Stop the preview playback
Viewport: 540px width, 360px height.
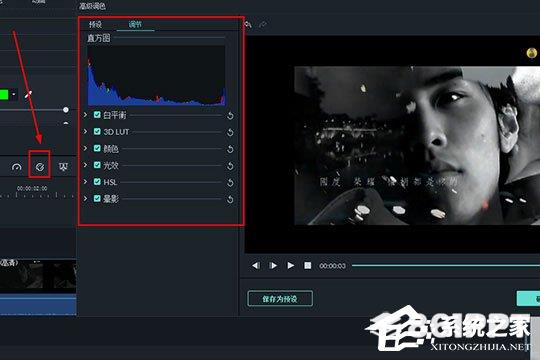[x=308, y=266]
